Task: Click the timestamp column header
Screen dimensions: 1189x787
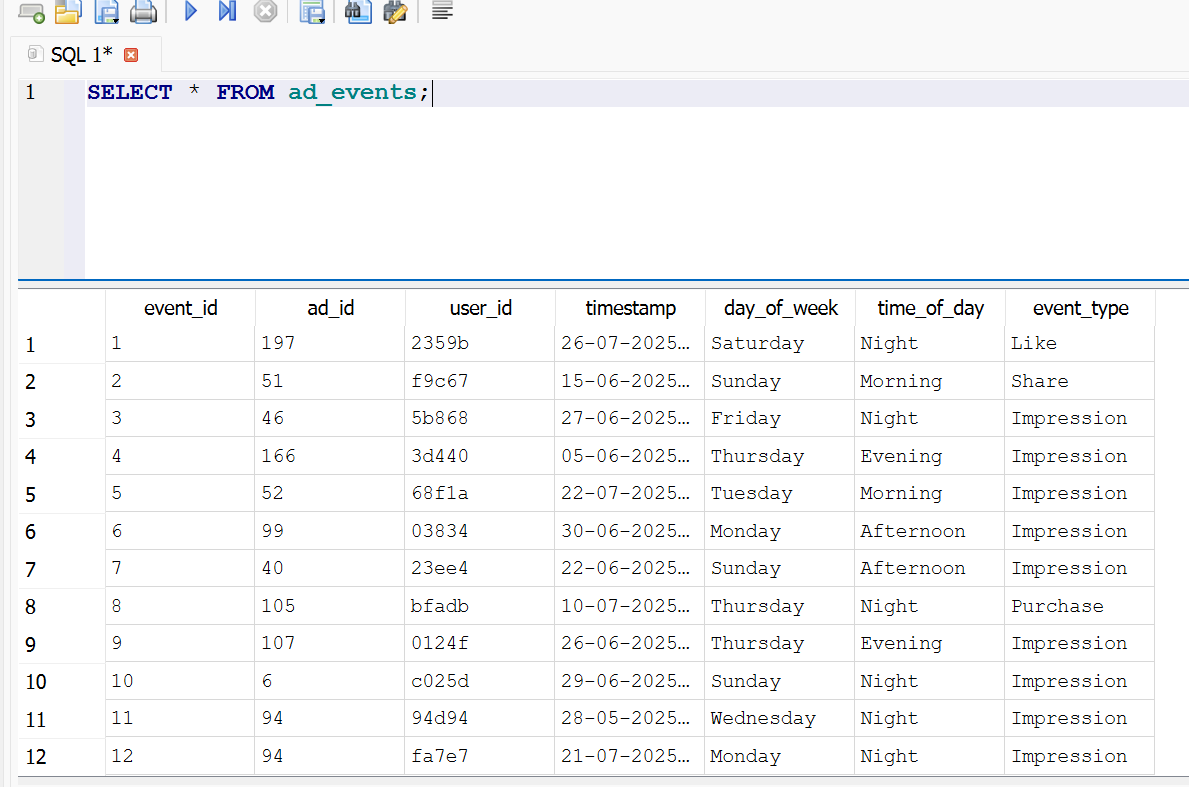Action: [630, 308]
